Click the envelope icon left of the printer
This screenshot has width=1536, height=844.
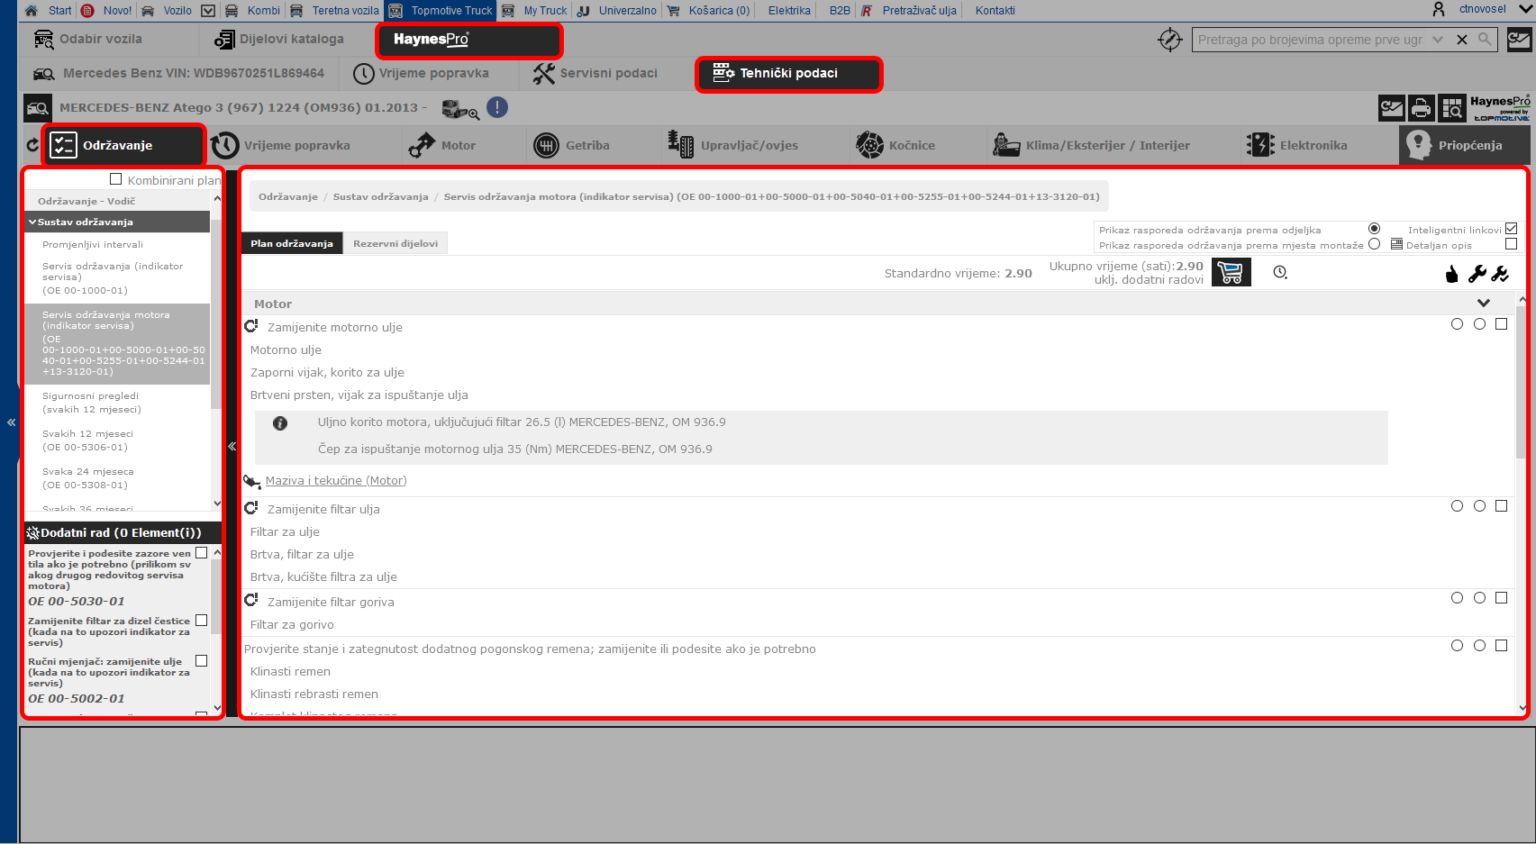pyautogui.click(x=1391, y=107)
